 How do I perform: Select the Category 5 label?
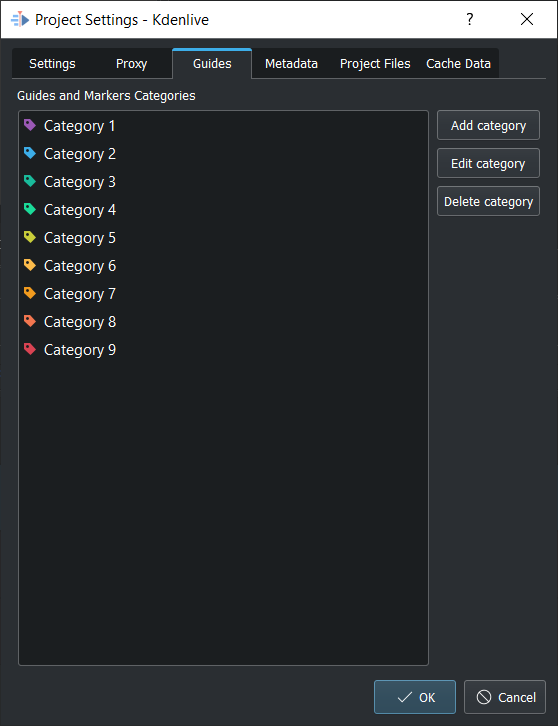coord(80,238)
